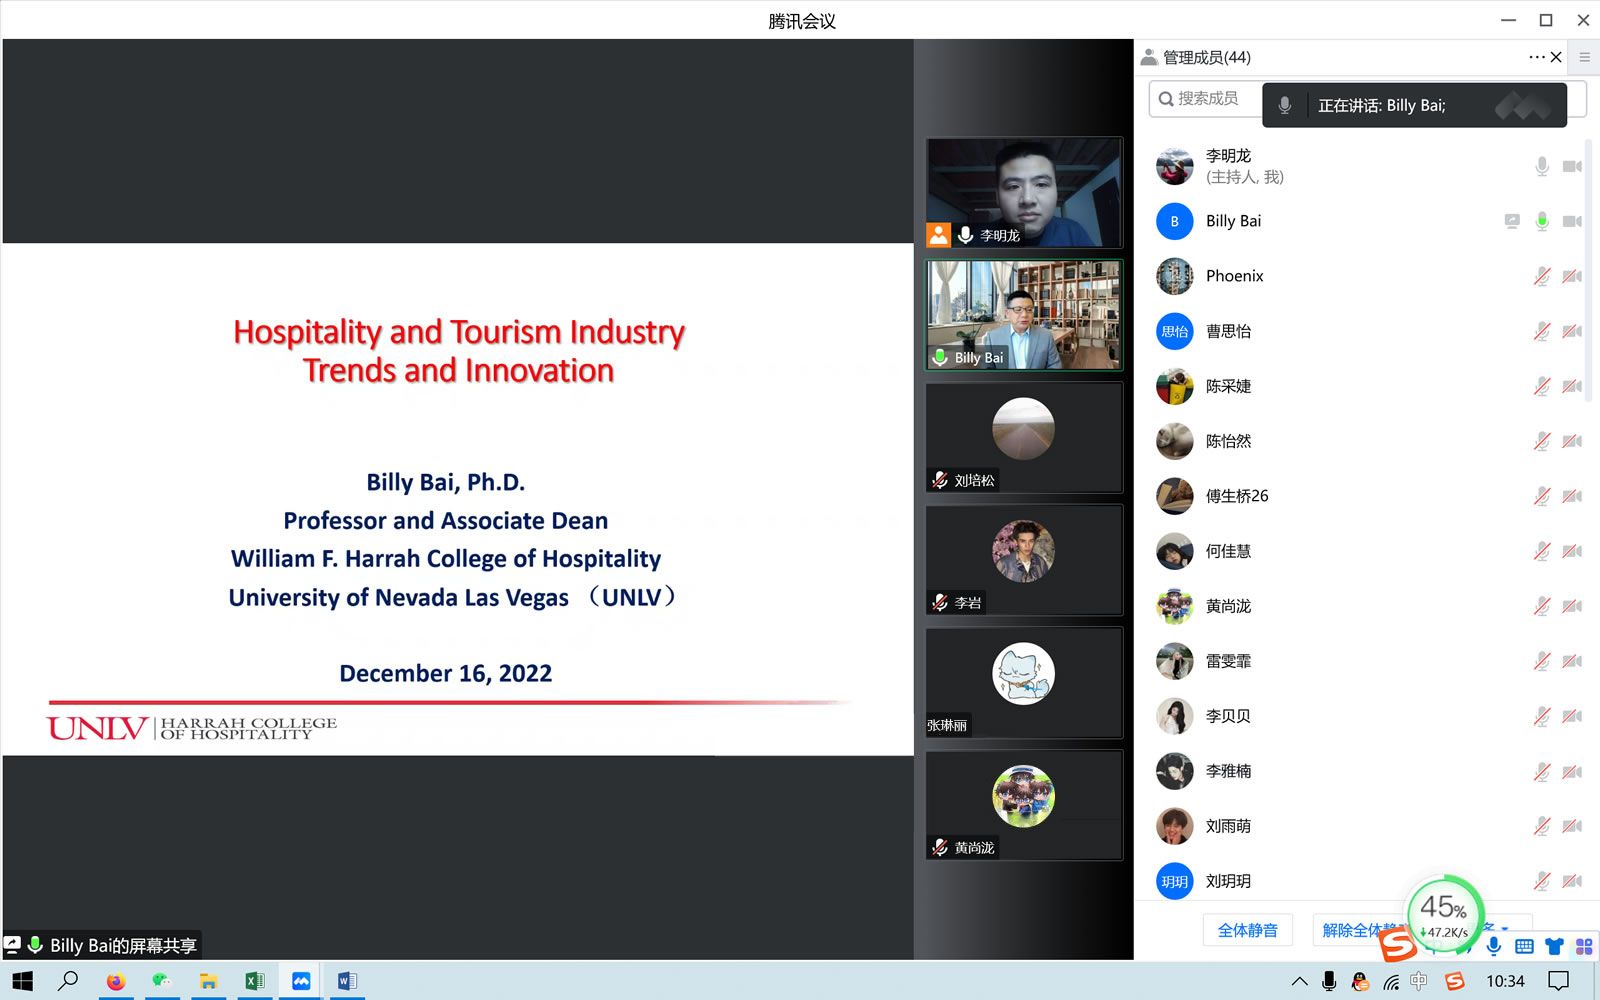
Task: Click 刘玥玥's camera-off icon
Action: [x=1572, y=881]
